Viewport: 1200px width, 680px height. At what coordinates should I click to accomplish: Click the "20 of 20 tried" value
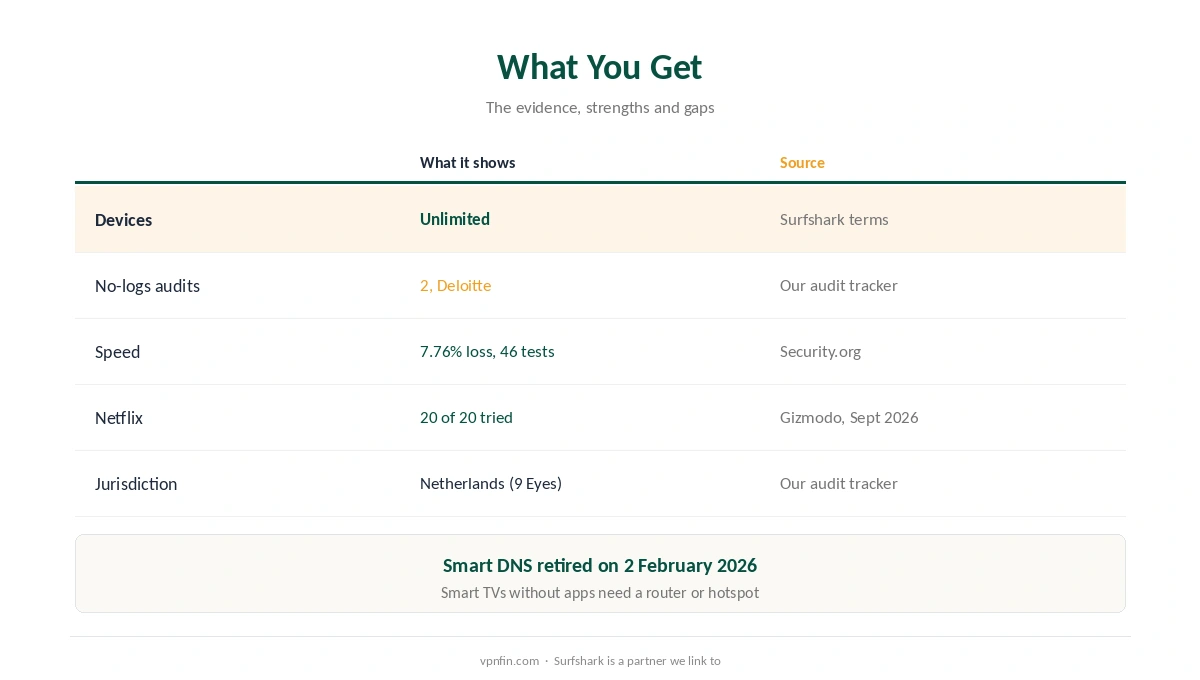(x=466, y=417)
